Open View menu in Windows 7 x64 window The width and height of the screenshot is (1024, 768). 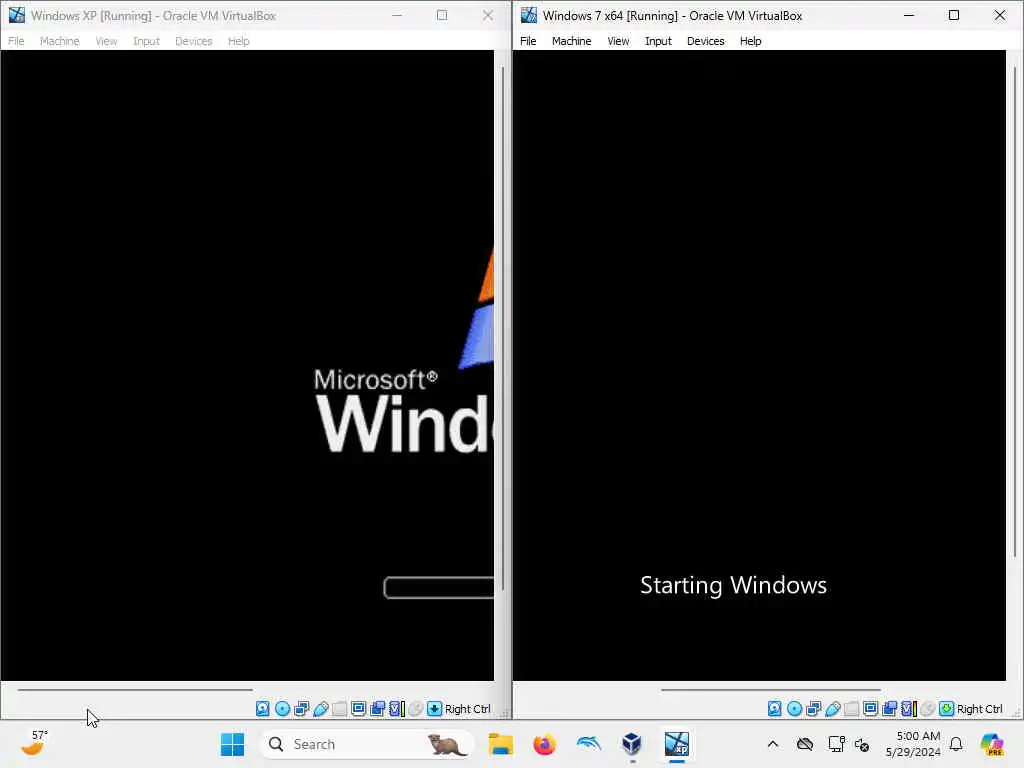pos(618,41)
